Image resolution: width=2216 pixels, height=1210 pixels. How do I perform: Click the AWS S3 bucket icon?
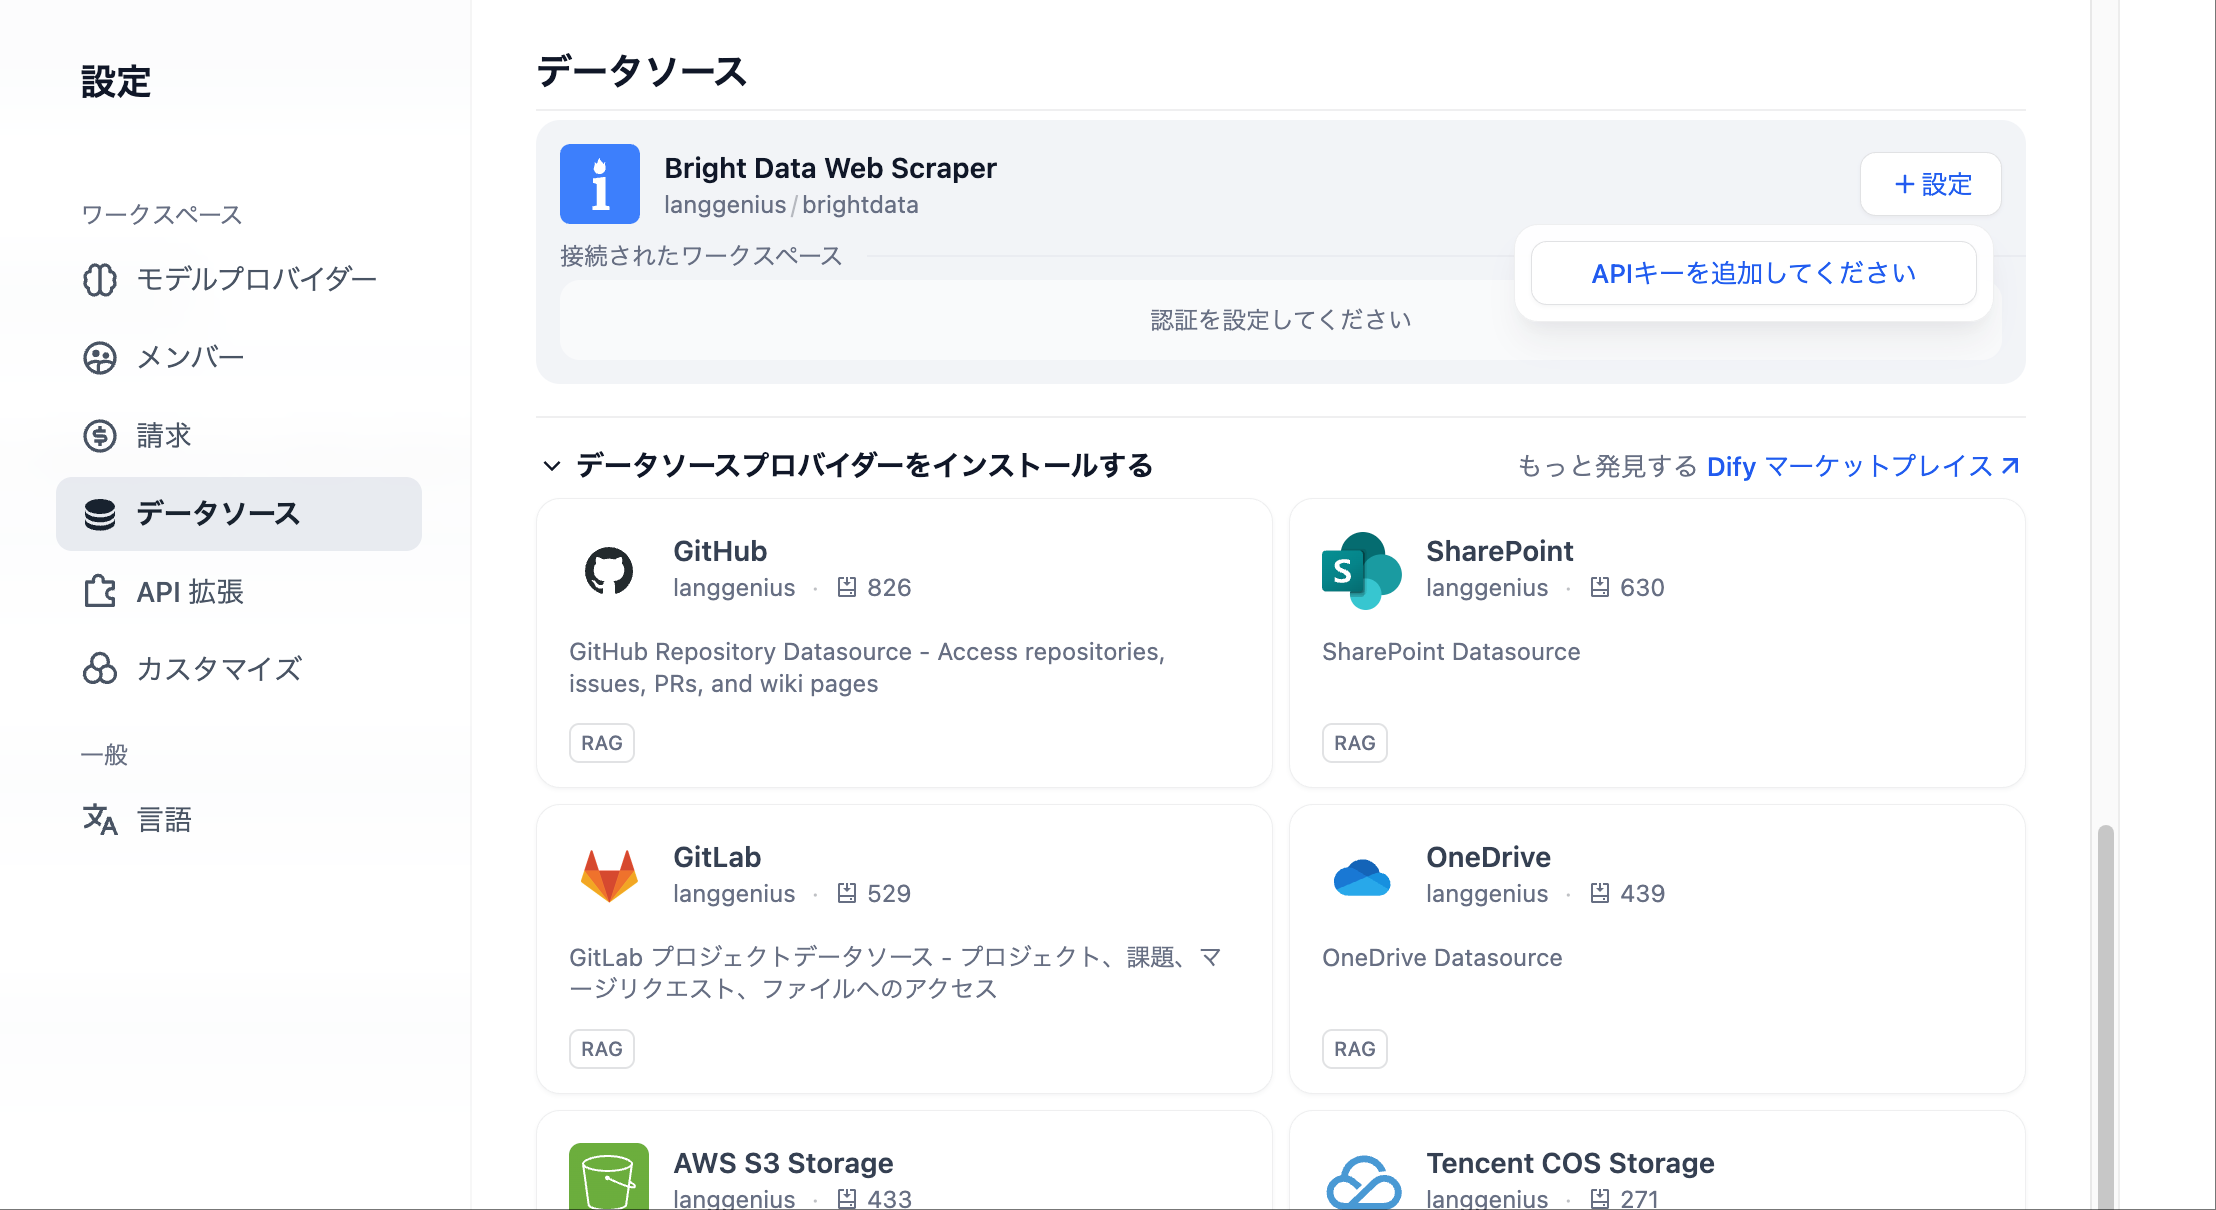point(608,1178)
